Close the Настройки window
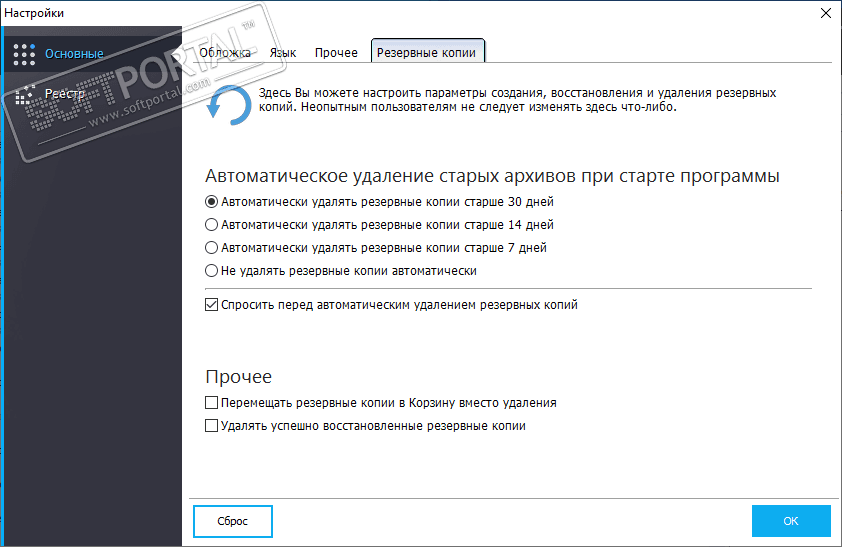Viewport: 842px width, 547px height. (x=826, y=13)
